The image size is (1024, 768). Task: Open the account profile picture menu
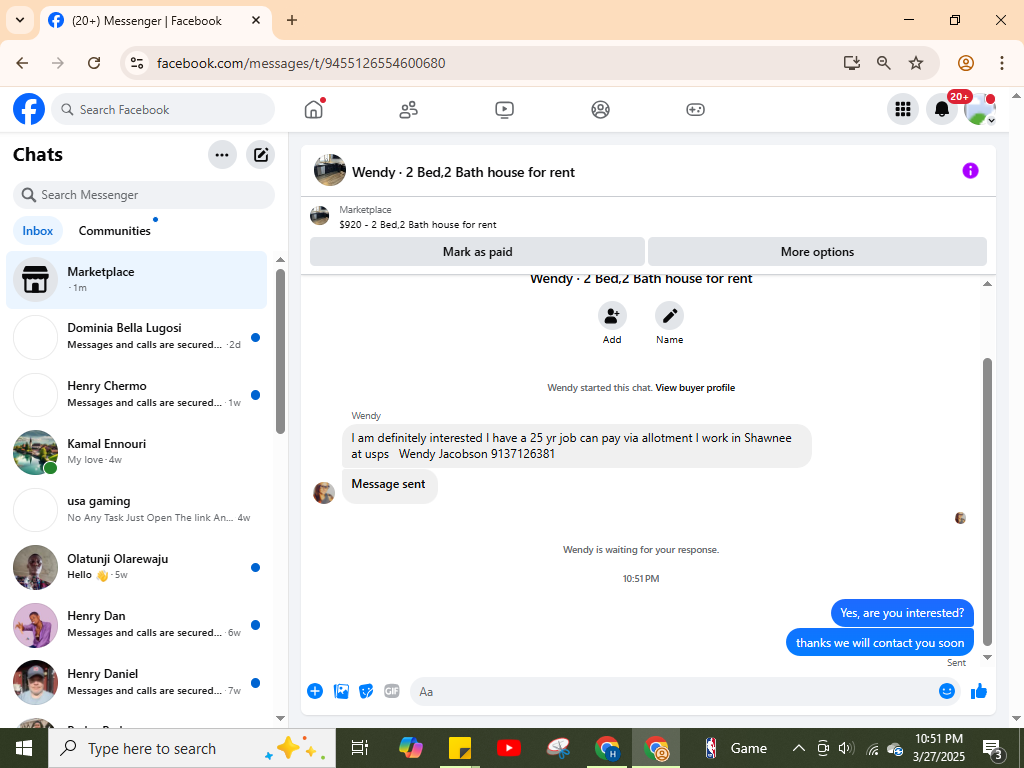click(980, 109)
